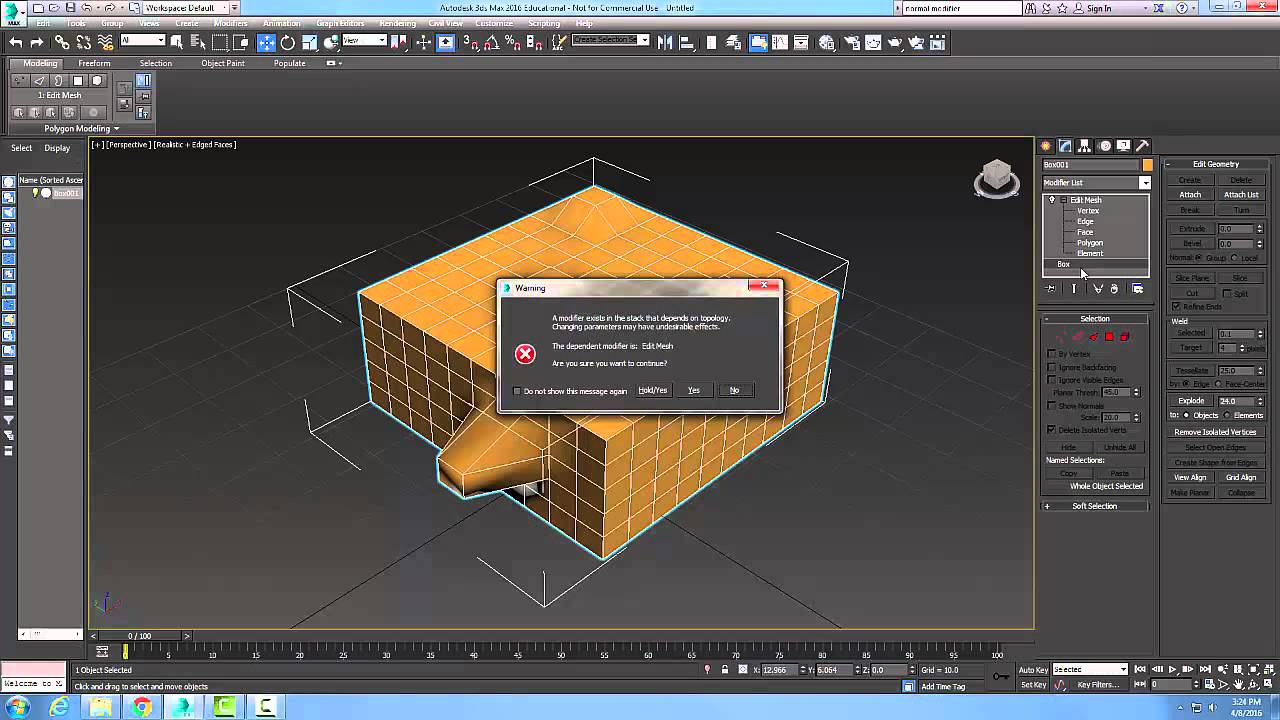Activate the Select Object tool

[177, 42]
